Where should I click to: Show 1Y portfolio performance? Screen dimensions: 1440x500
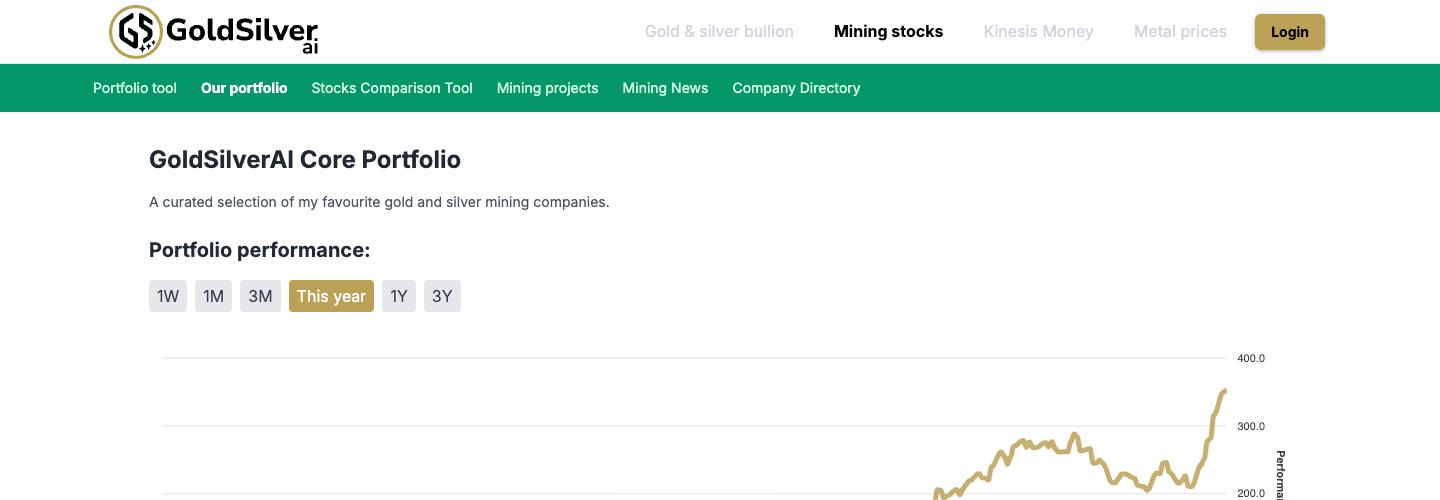click(x=399, y=296)
